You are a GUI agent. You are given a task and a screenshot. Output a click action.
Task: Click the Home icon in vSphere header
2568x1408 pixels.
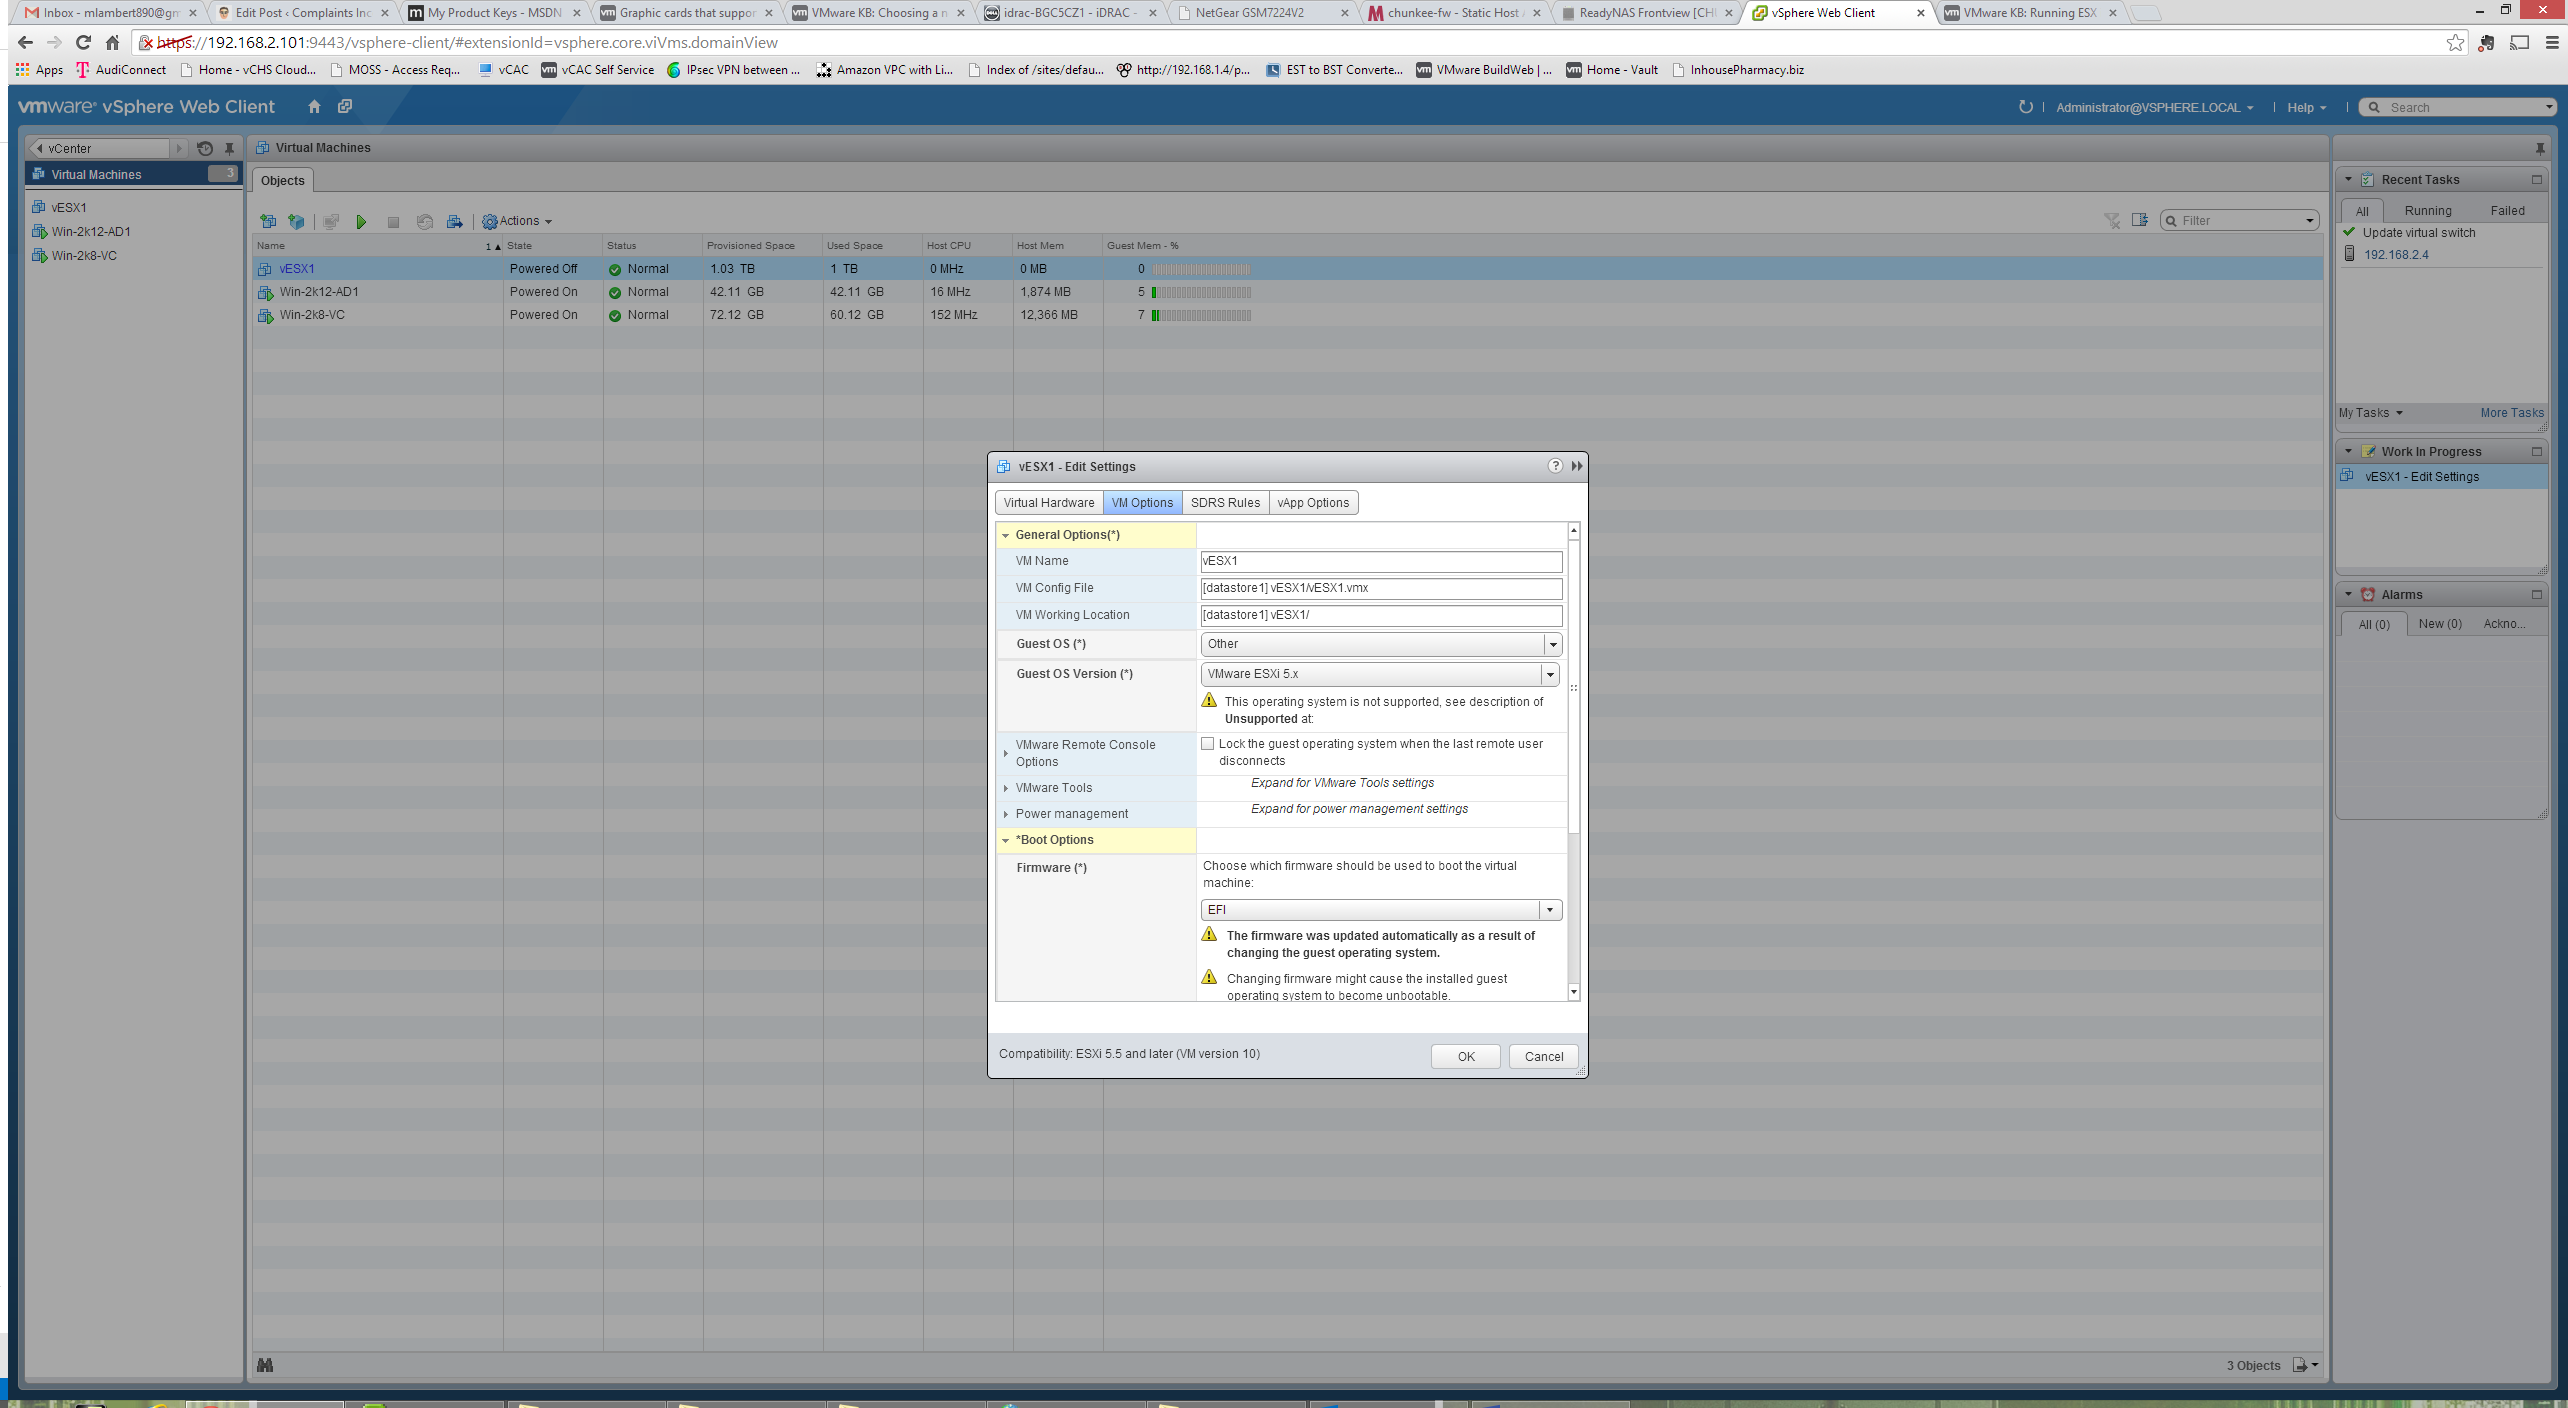click(x=314, y=107)
